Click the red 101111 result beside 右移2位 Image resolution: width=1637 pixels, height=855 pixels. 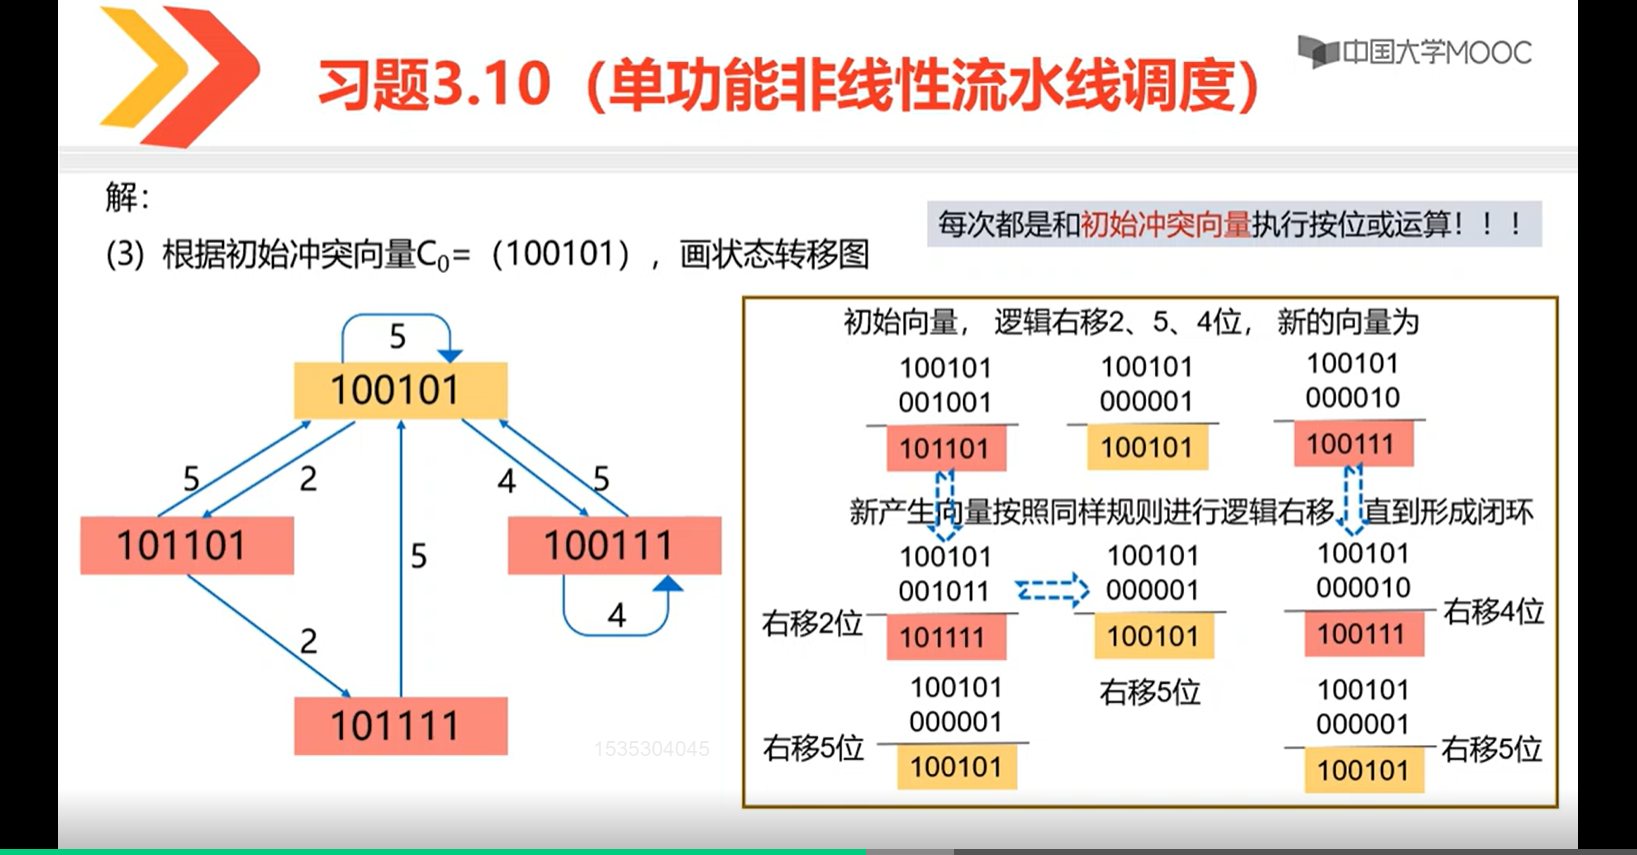click(946, 638)
